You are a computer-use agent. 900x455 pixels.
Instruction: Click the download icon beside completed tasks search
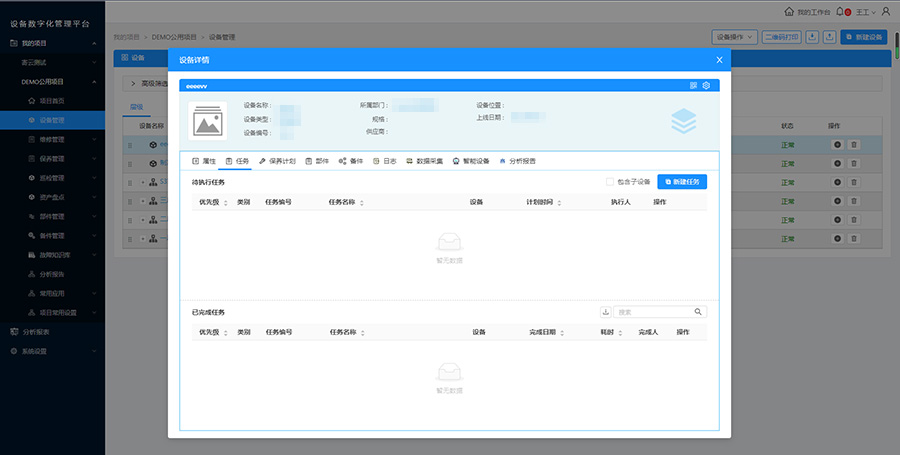tap(604, 312)
